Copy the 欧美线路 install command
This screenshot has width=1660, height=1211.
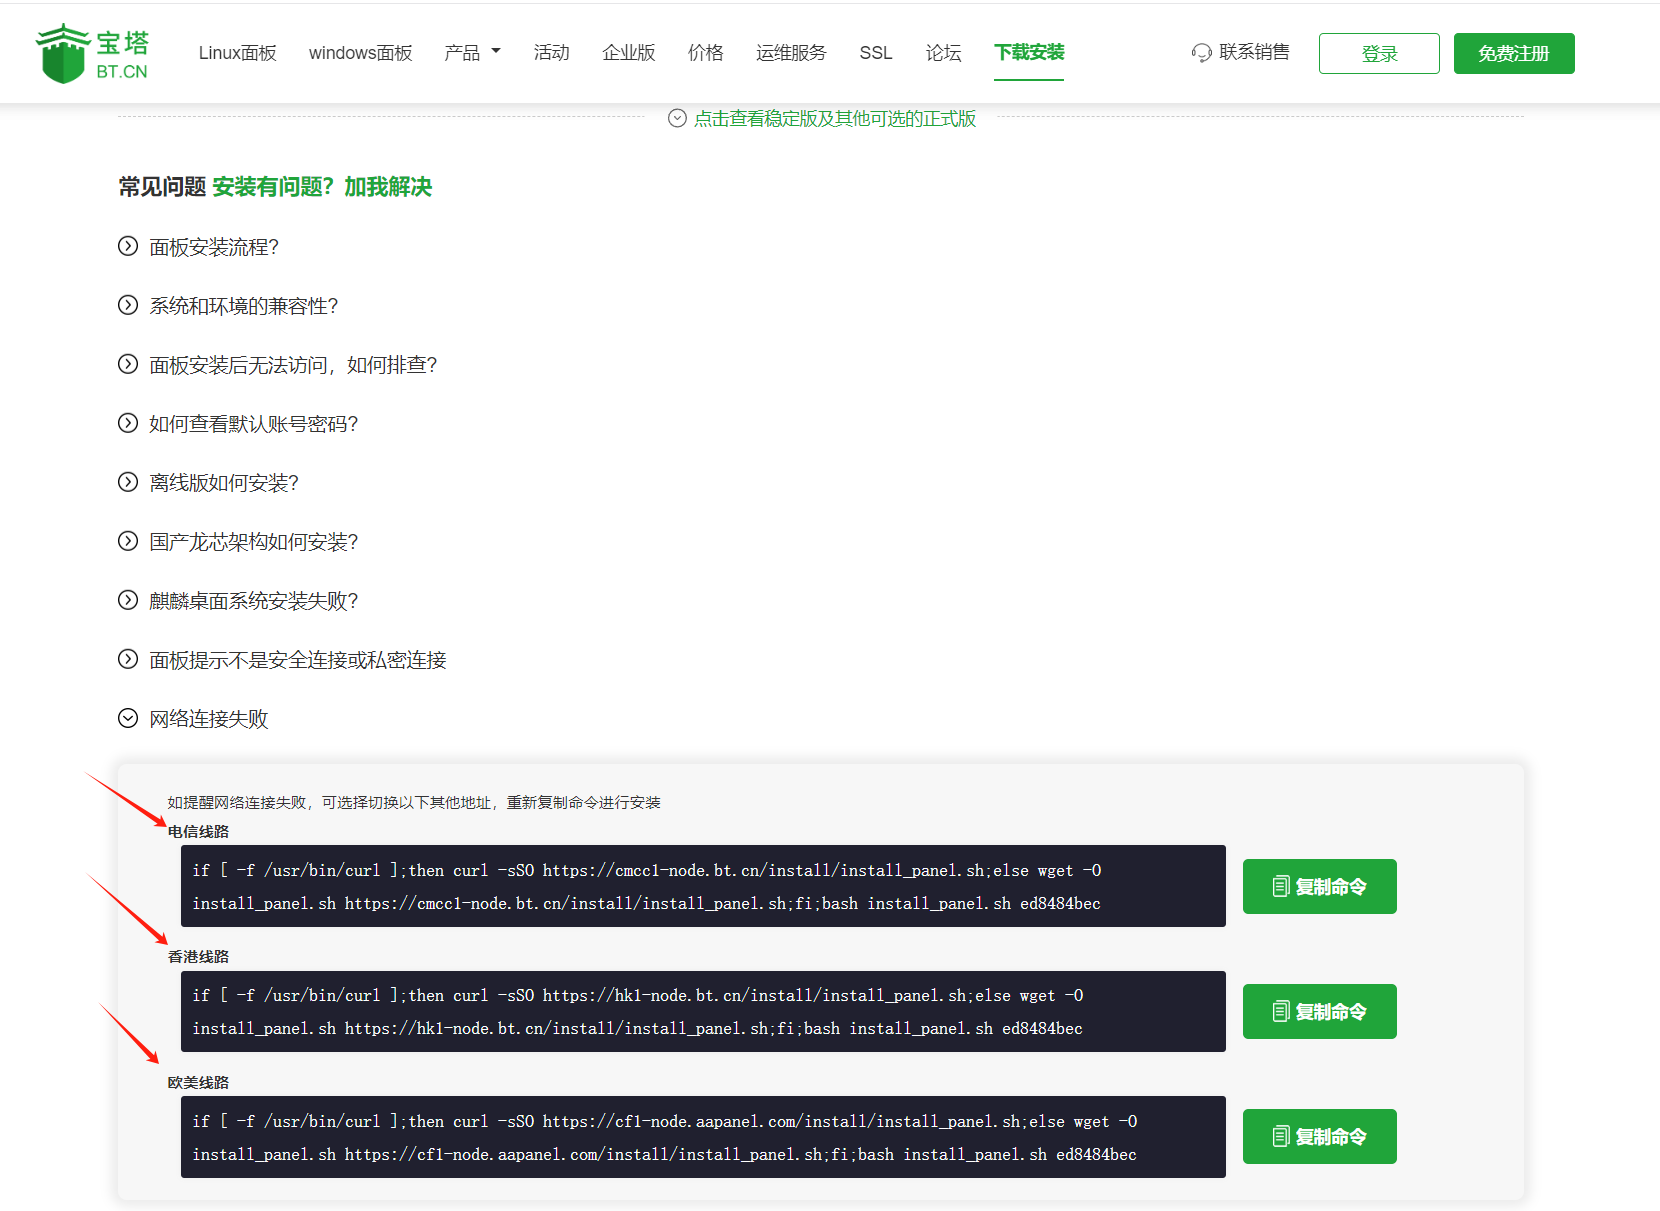(1319, 1136)
